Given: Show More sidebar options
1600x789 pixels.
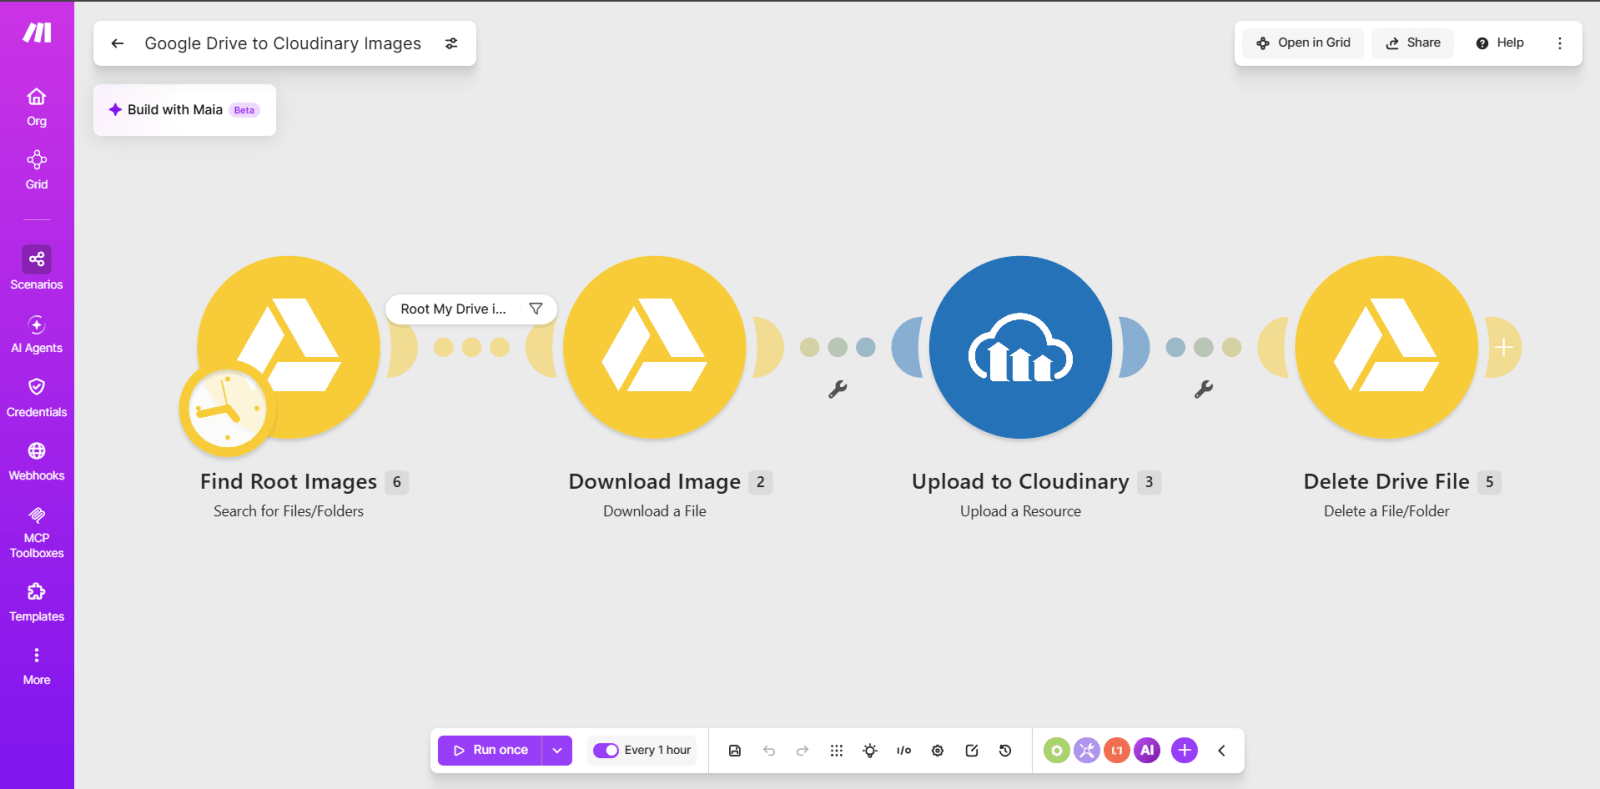Looking at the screenshot, I should coord(37,666).
